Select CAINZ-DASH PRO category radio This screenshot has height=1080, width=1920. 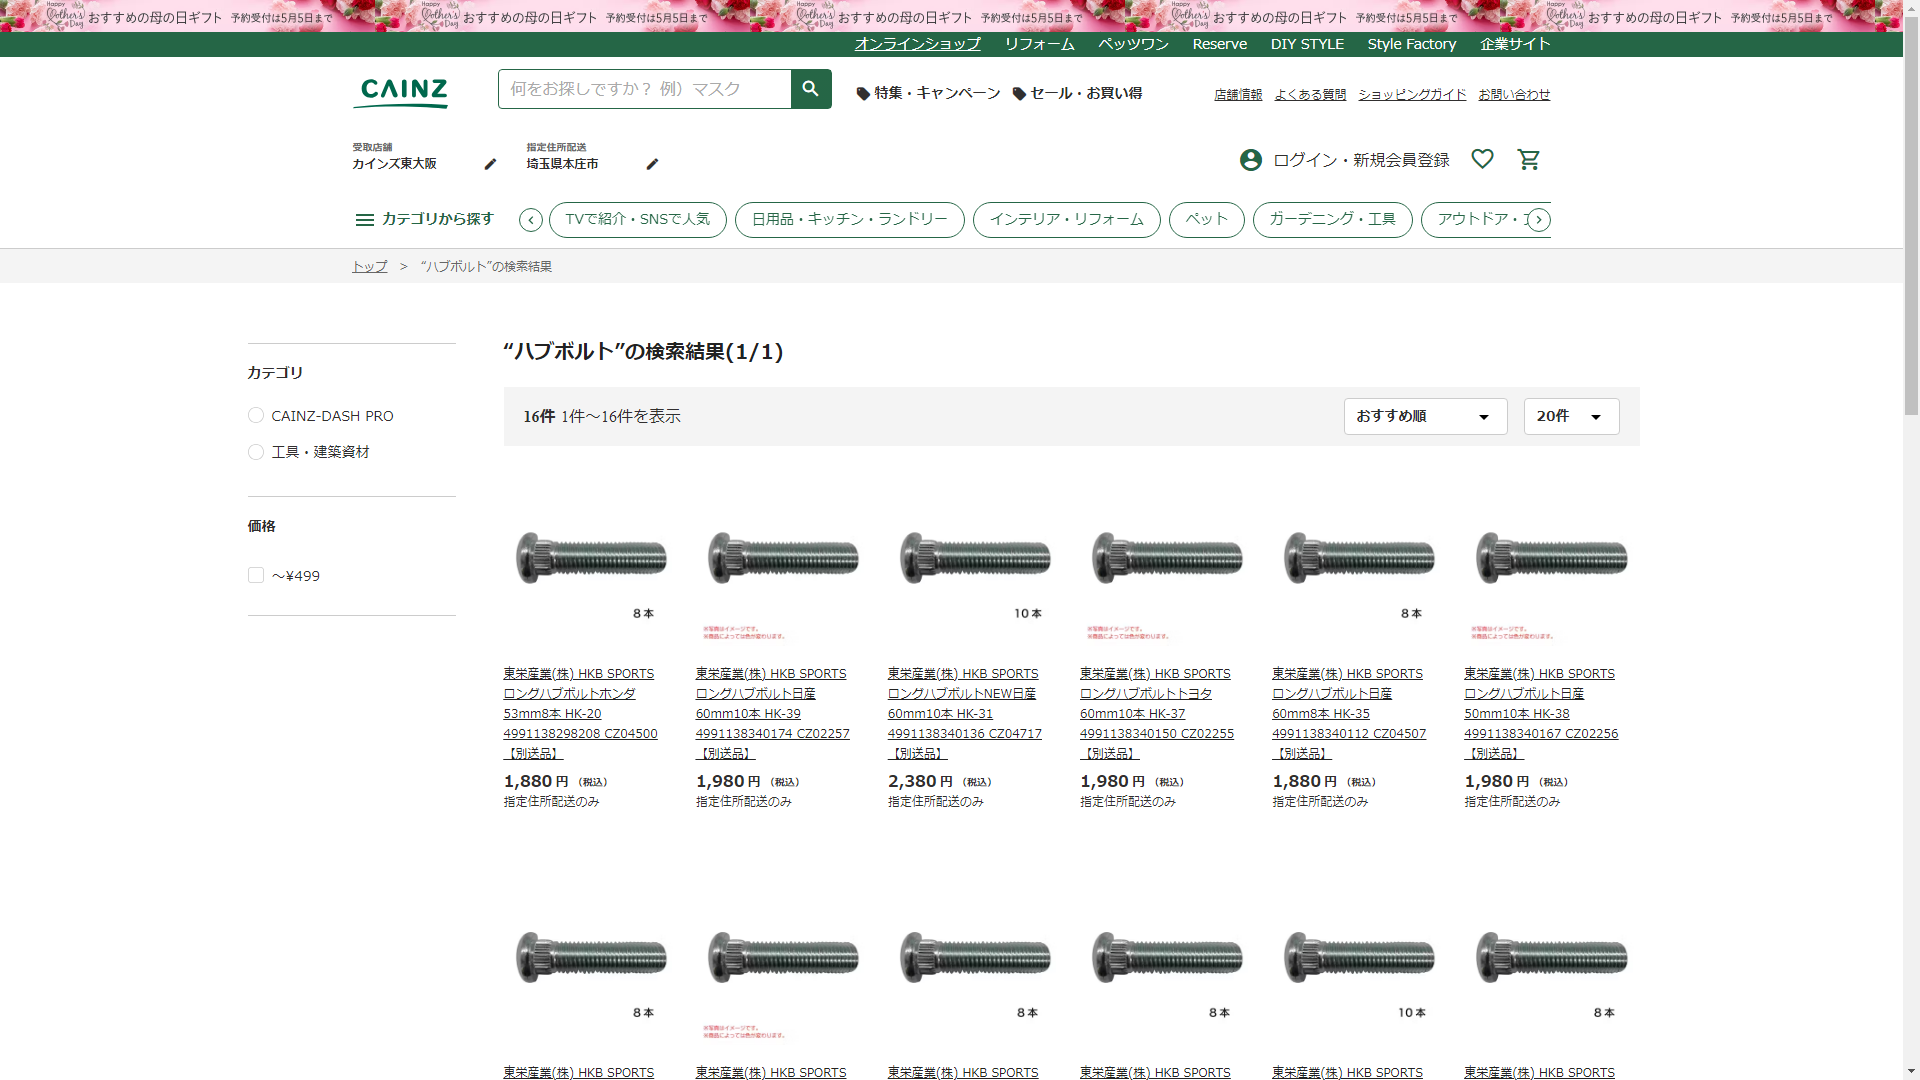256,416
